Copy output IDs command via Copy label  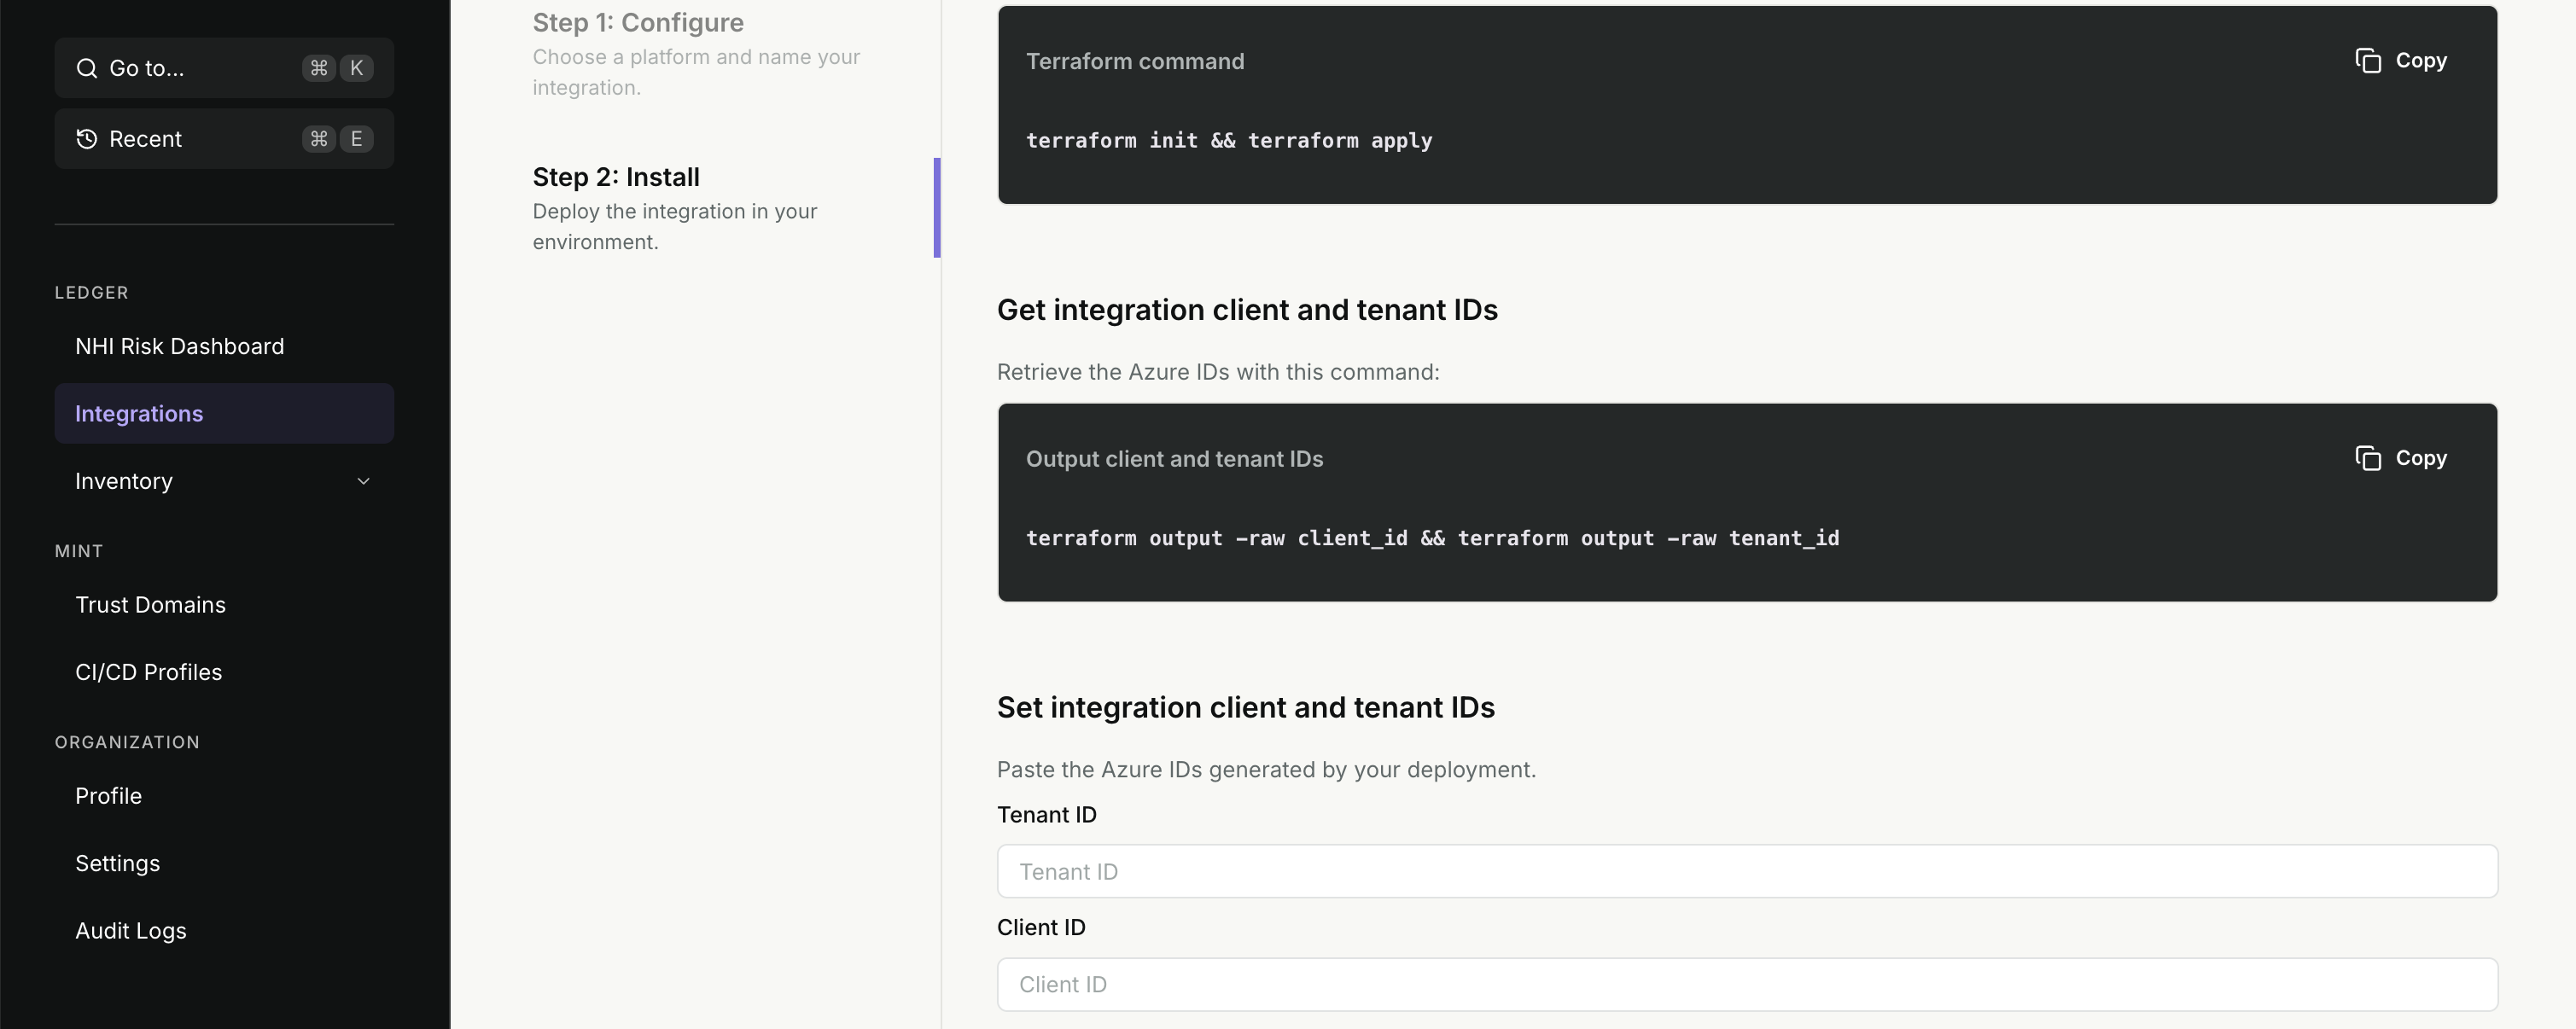pyautogui.click(x=2421, y=458)
